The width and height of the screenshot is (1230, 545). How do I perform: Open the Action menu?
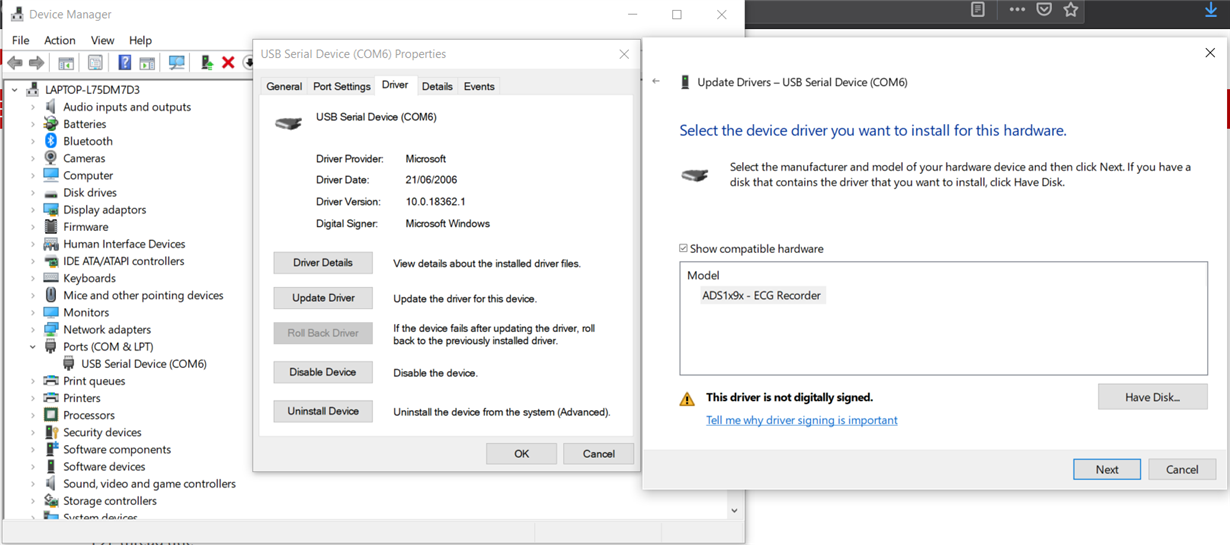(59, 40)
